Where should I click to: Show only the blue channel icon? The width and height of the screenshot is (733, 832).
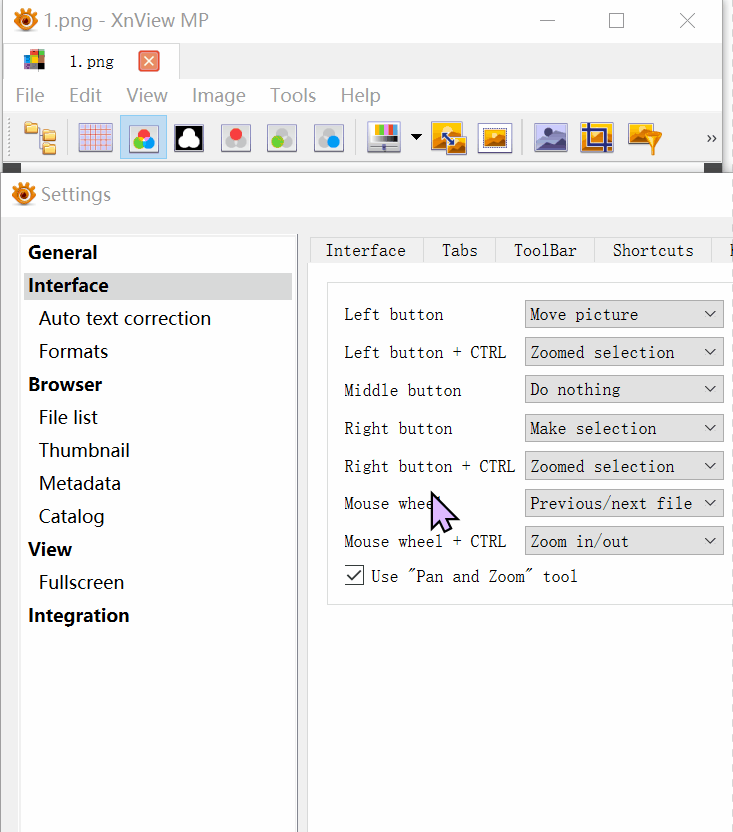click(x=329, y=138)
